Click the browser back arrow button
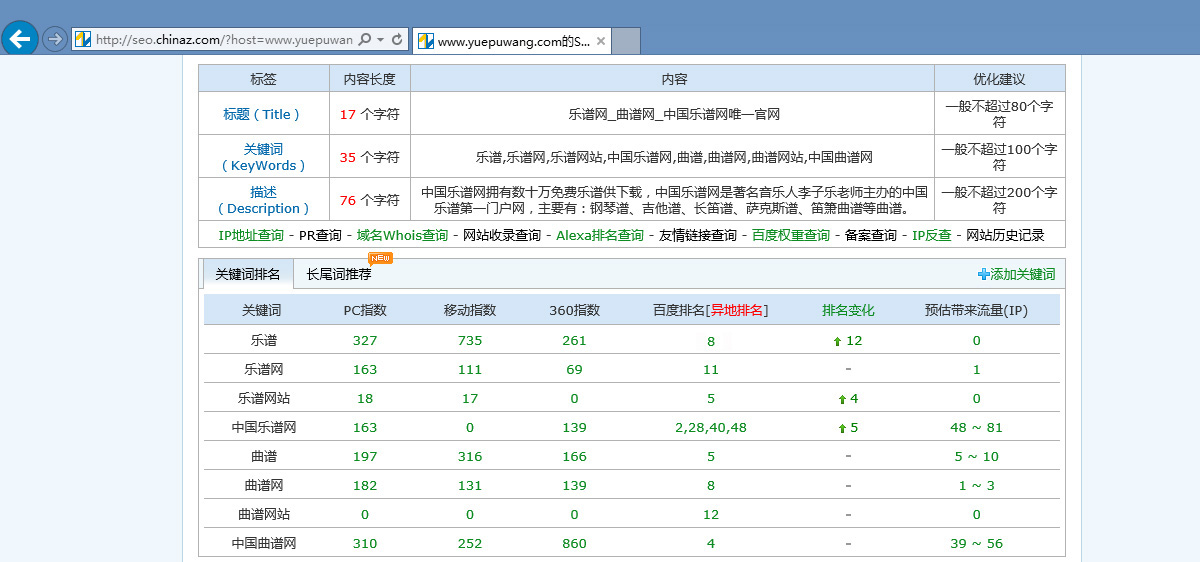Image resolution: width=1200 pixels, height=562 pixels. click(x=20, y=39)
